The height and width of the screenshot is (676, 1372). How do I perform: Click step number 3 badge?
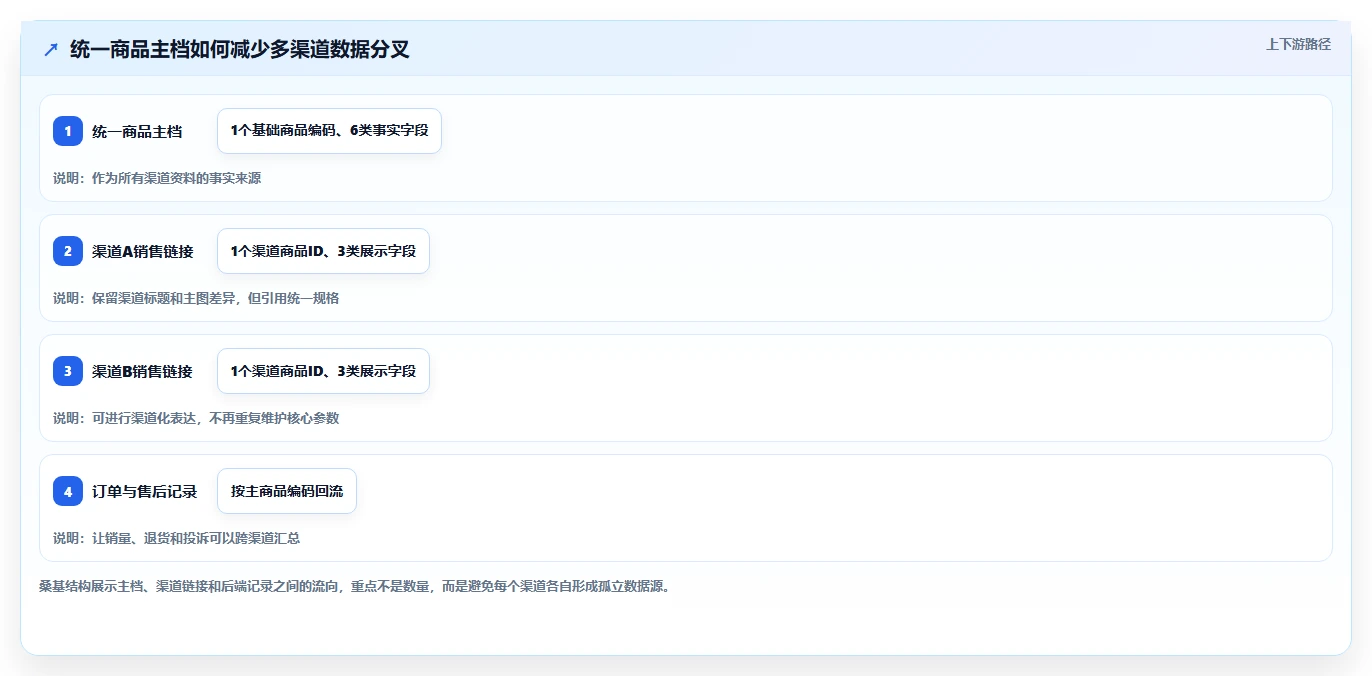pos(68,371)
